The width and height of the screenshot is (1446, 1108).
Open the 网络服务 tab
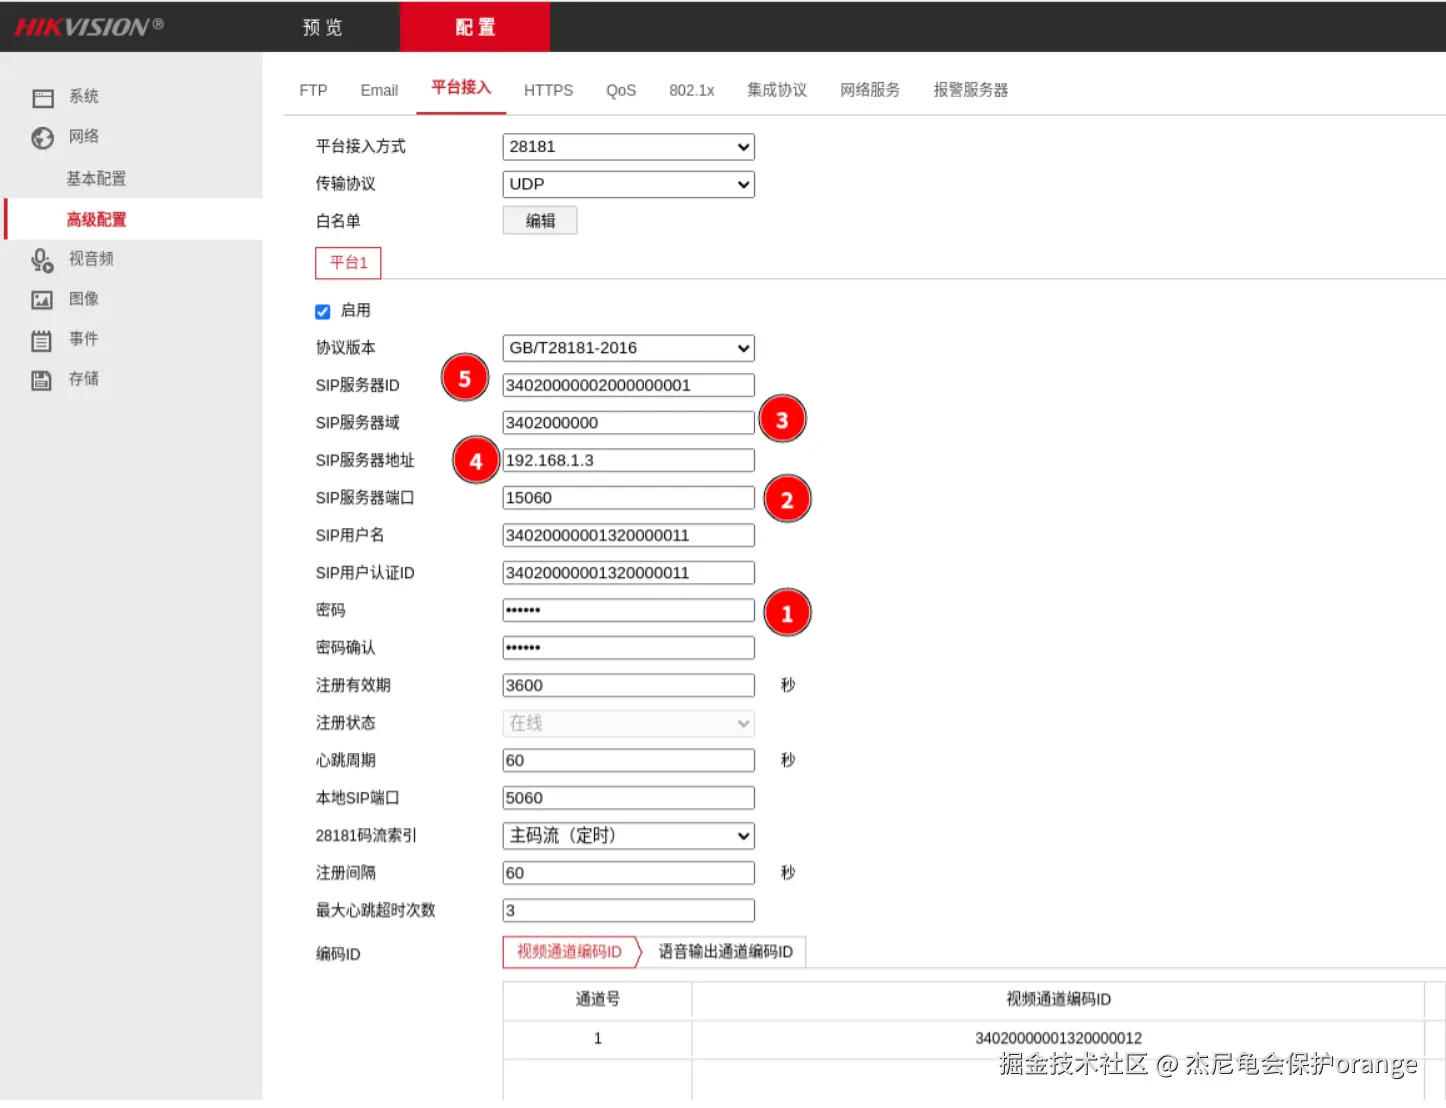(x=870, y=90)
